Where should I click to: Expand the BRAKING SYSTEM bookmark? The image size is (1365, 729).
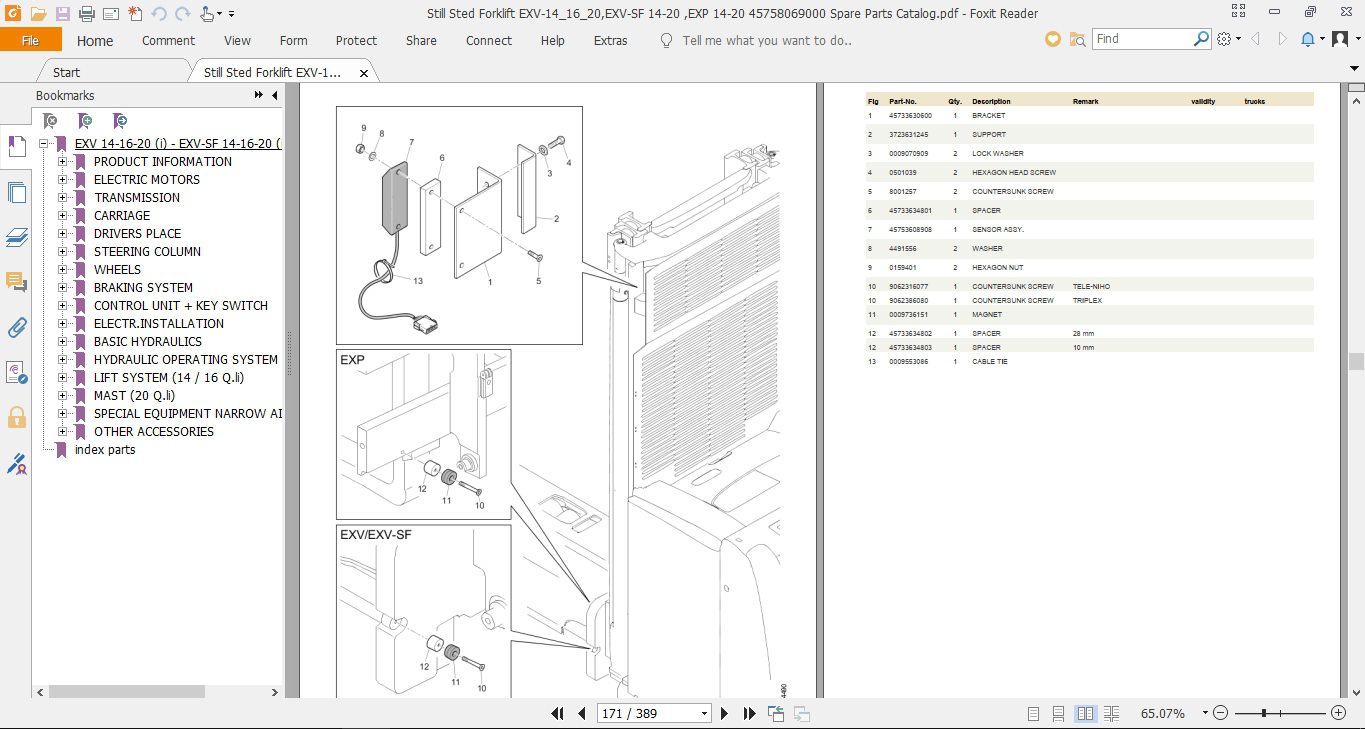[x=62, y=288]
